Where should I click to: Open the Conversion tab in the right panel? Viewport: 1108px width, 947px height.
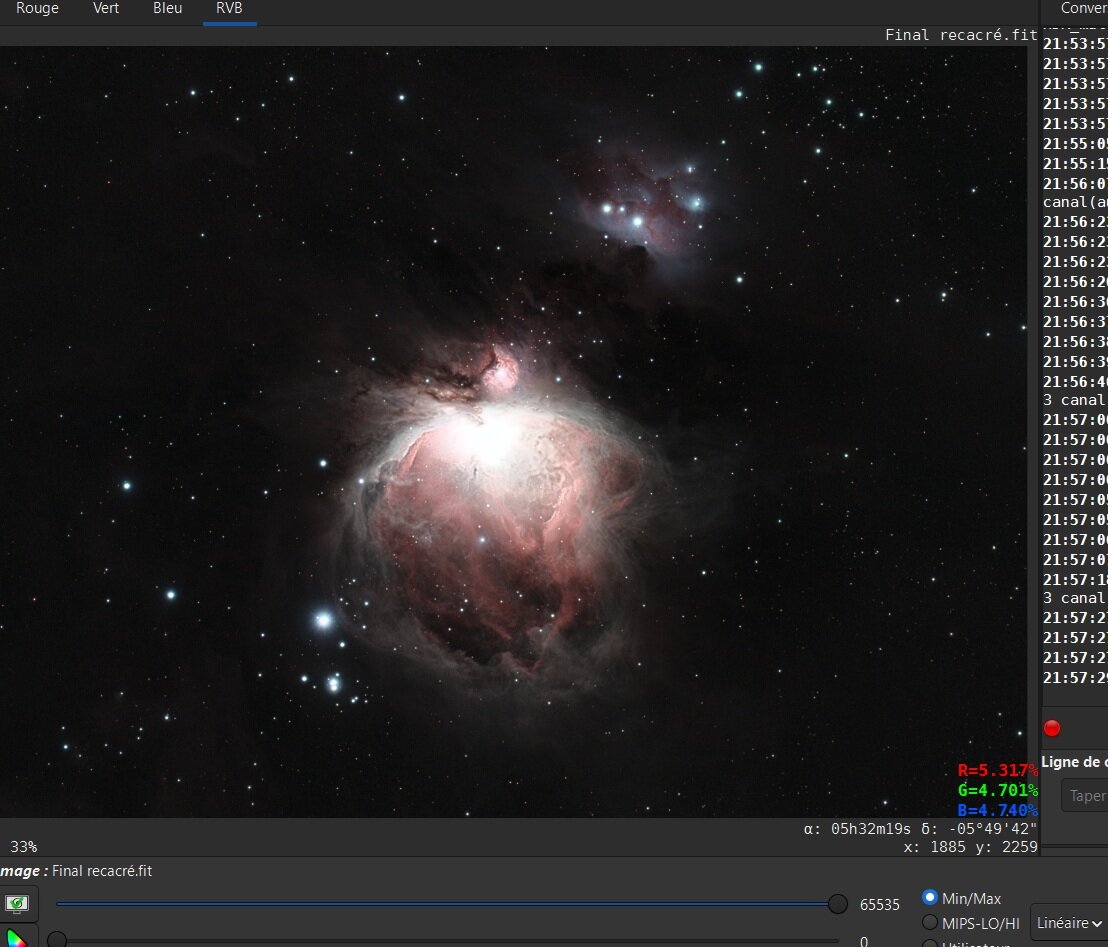tap(1084, 8)
